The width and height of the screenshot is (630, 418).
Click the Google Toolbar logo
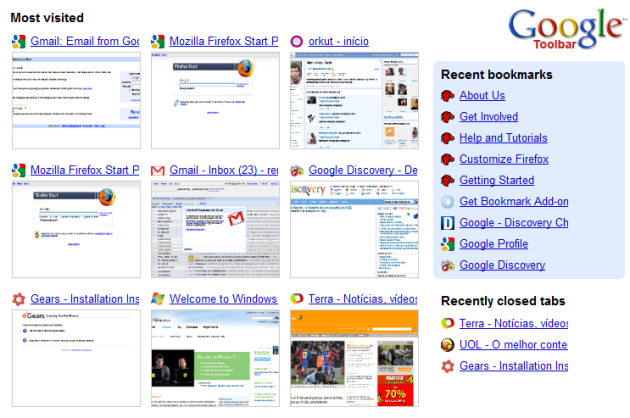click(567, 29)
